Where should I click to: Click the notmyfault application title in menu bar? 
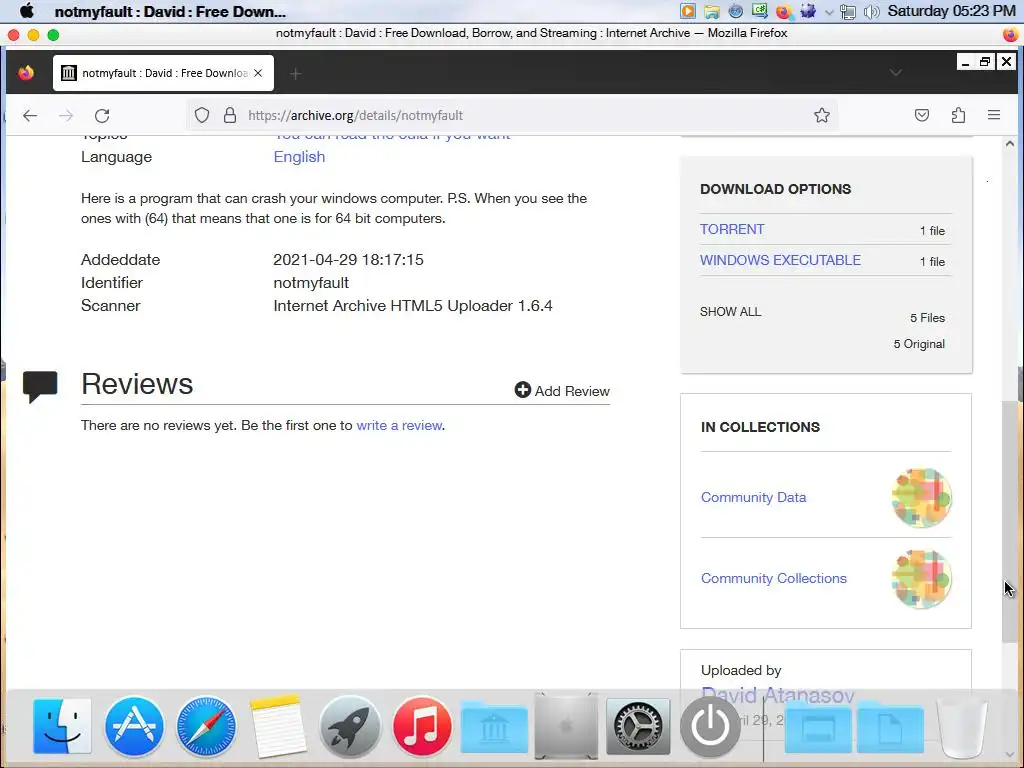pyautogui.click(x=170, y=12)
